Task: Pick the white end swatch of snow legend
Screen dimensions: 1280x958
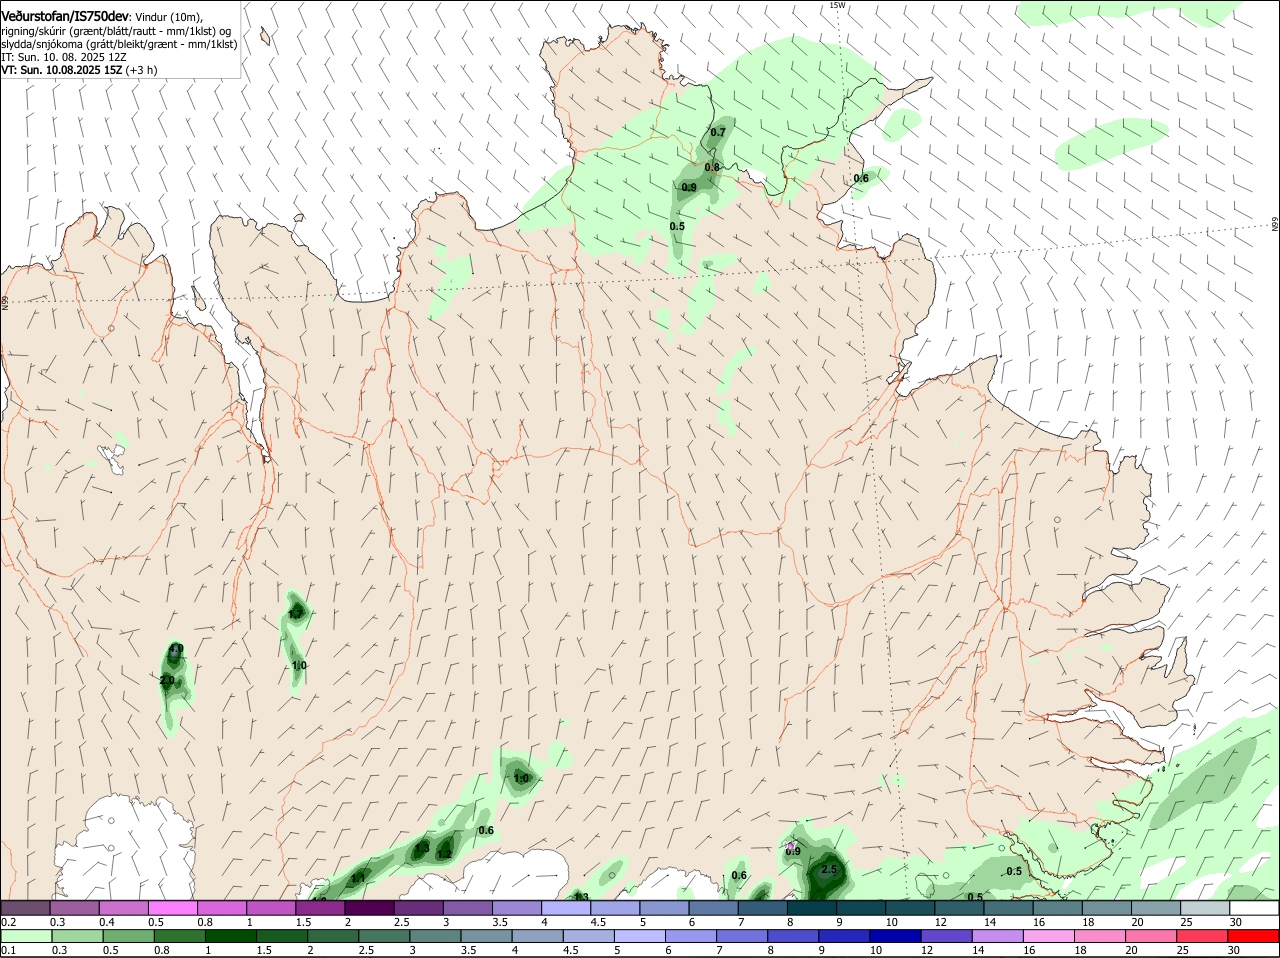Action: [1254, 908]
